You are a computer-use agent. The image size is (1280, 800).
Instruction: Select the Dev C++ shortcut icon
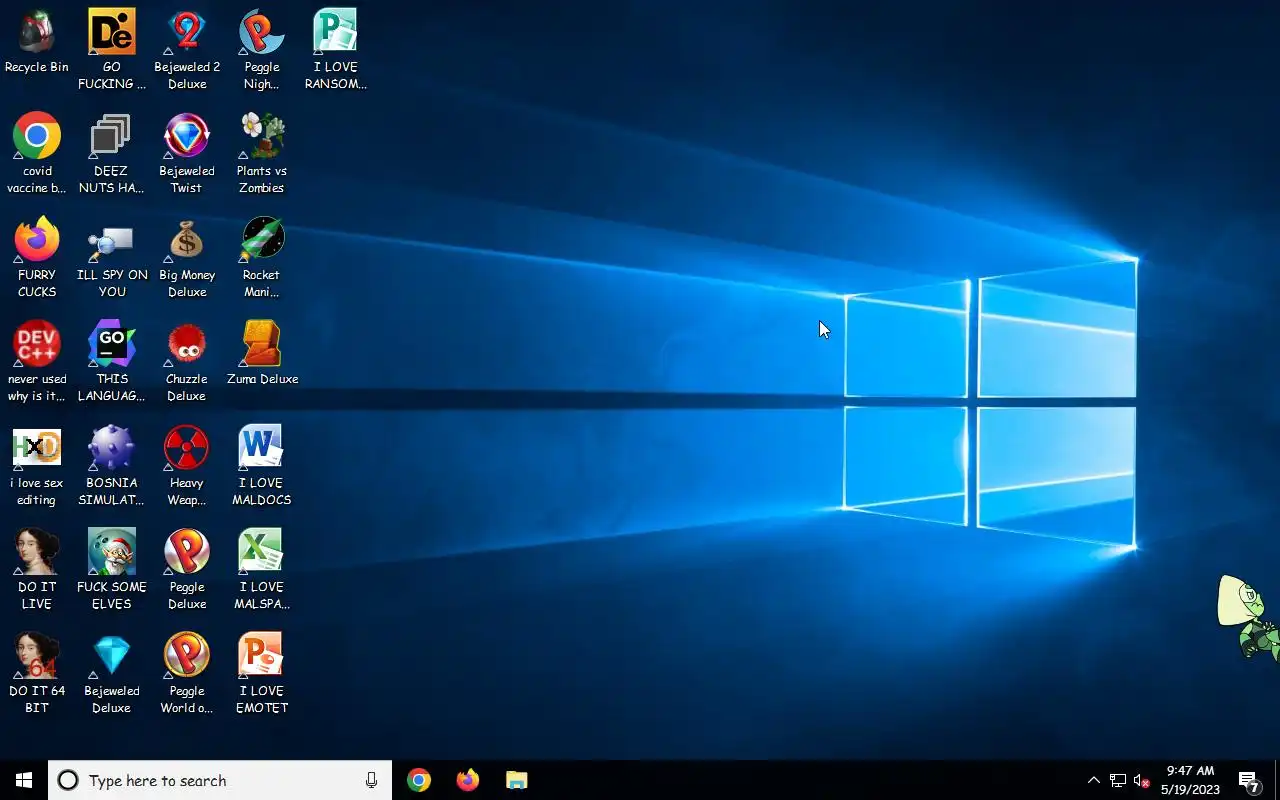point(37,344)
